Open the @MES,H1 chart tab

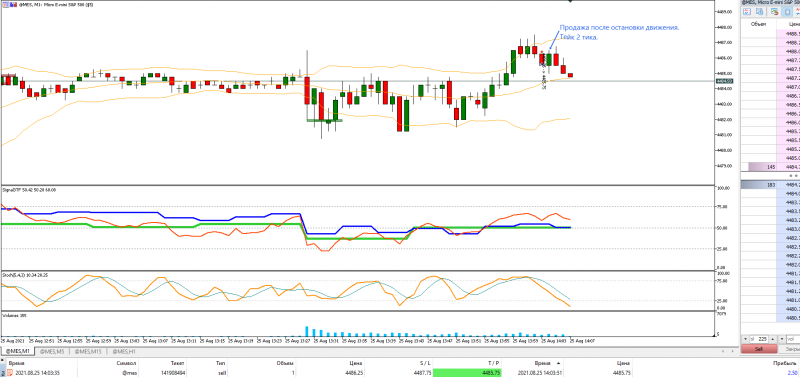click(124, 351)
